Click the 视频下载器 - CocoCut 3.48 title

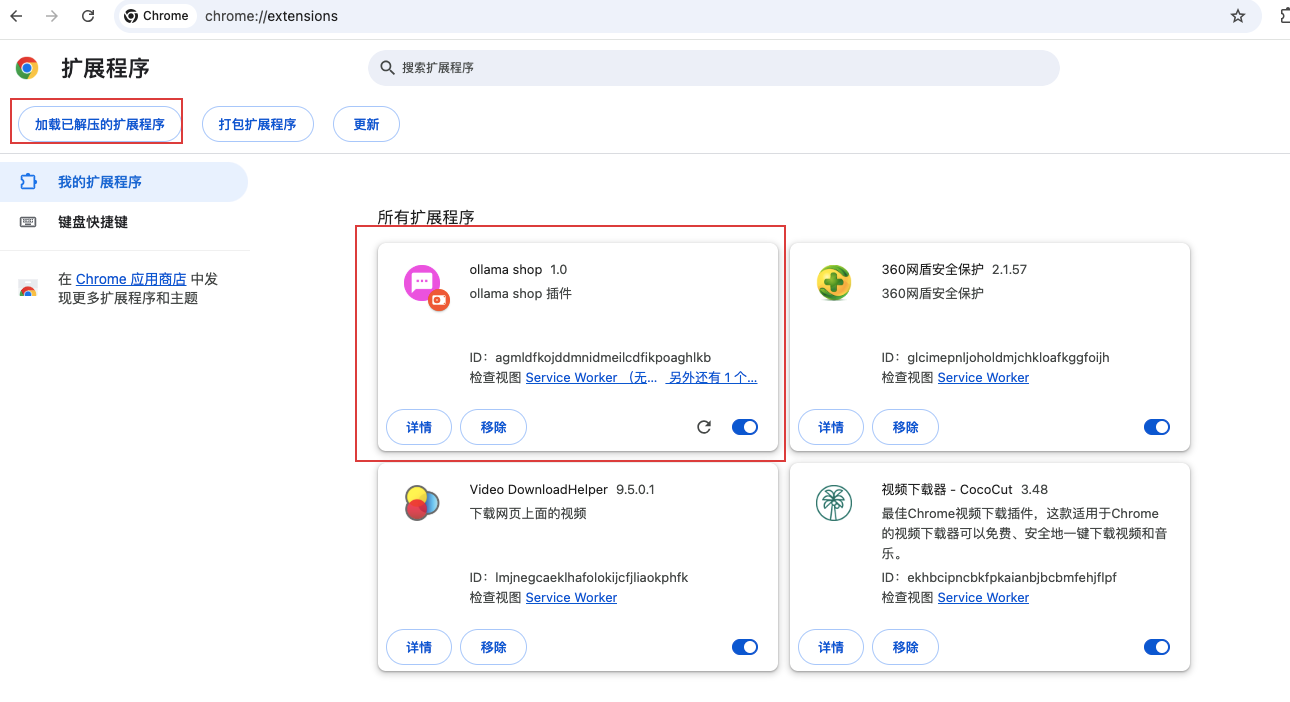coord(964,490)
